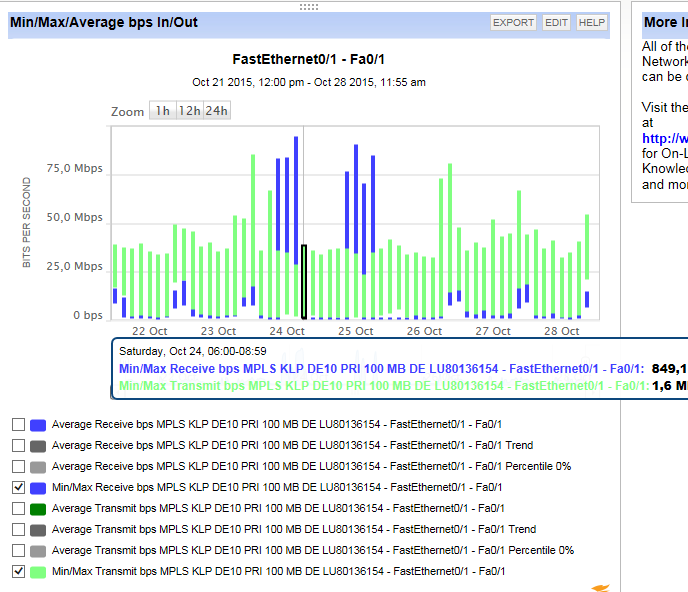Set chart zoom to 12h
Viewport: 688px width, 592px height.
pos(190,111)
